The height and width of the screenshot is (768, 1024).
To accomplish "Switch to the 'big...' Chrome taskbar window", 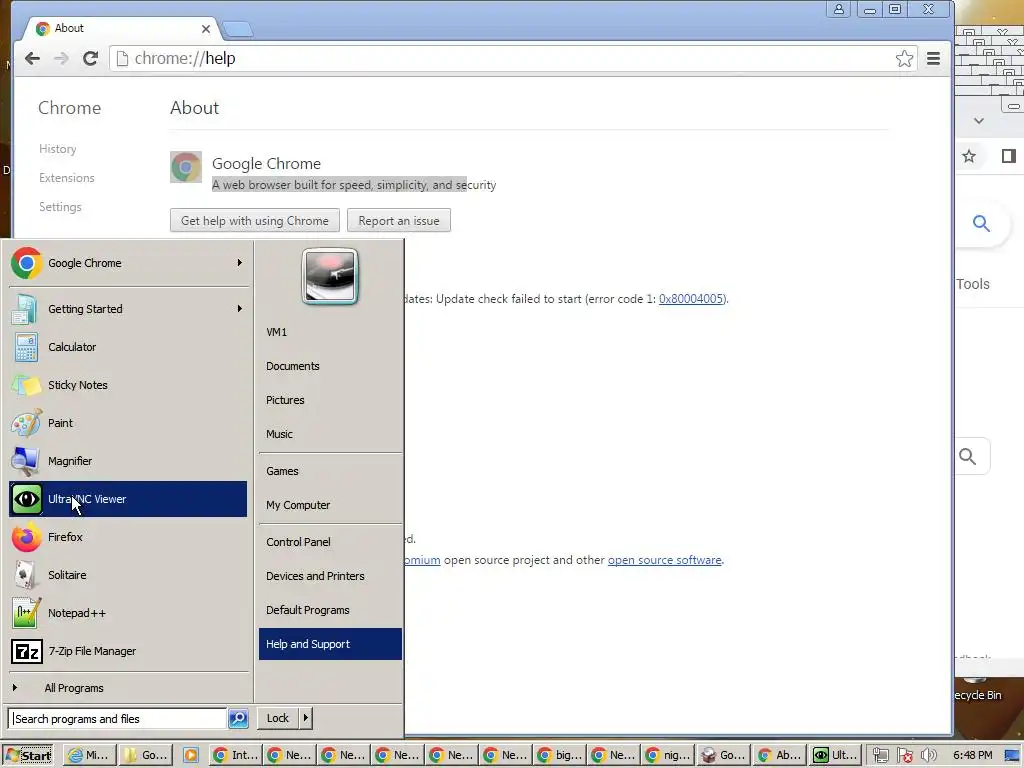I will (560, 755).
